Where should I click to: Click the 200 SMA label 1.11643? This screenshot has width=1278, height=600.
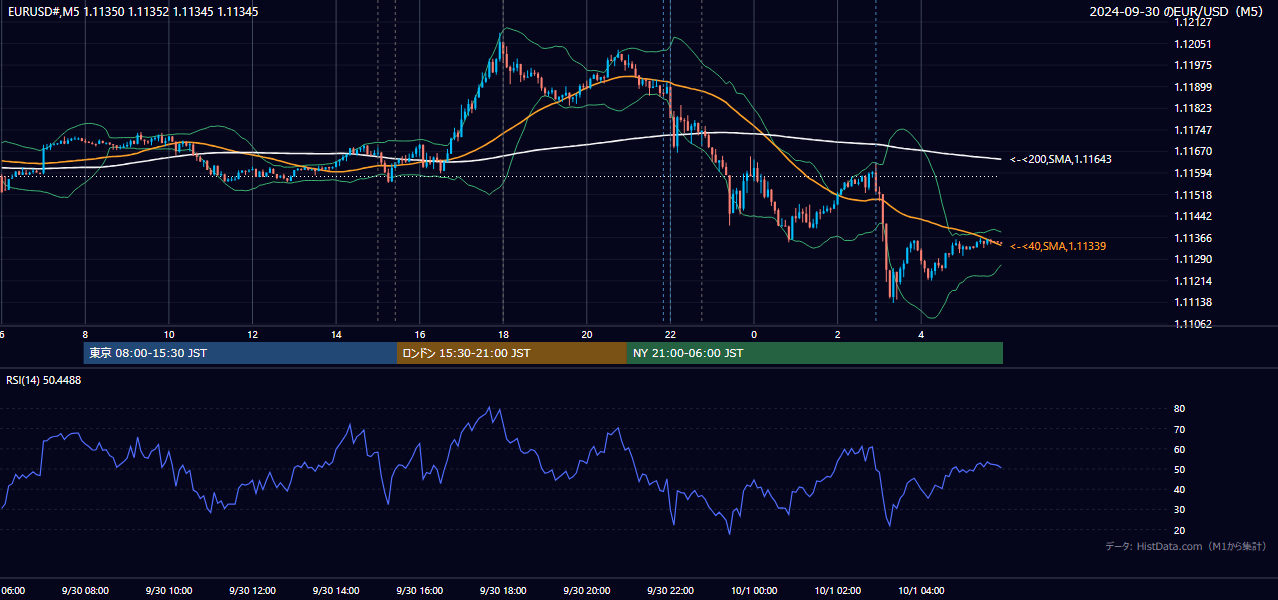tap(1060, 159)
